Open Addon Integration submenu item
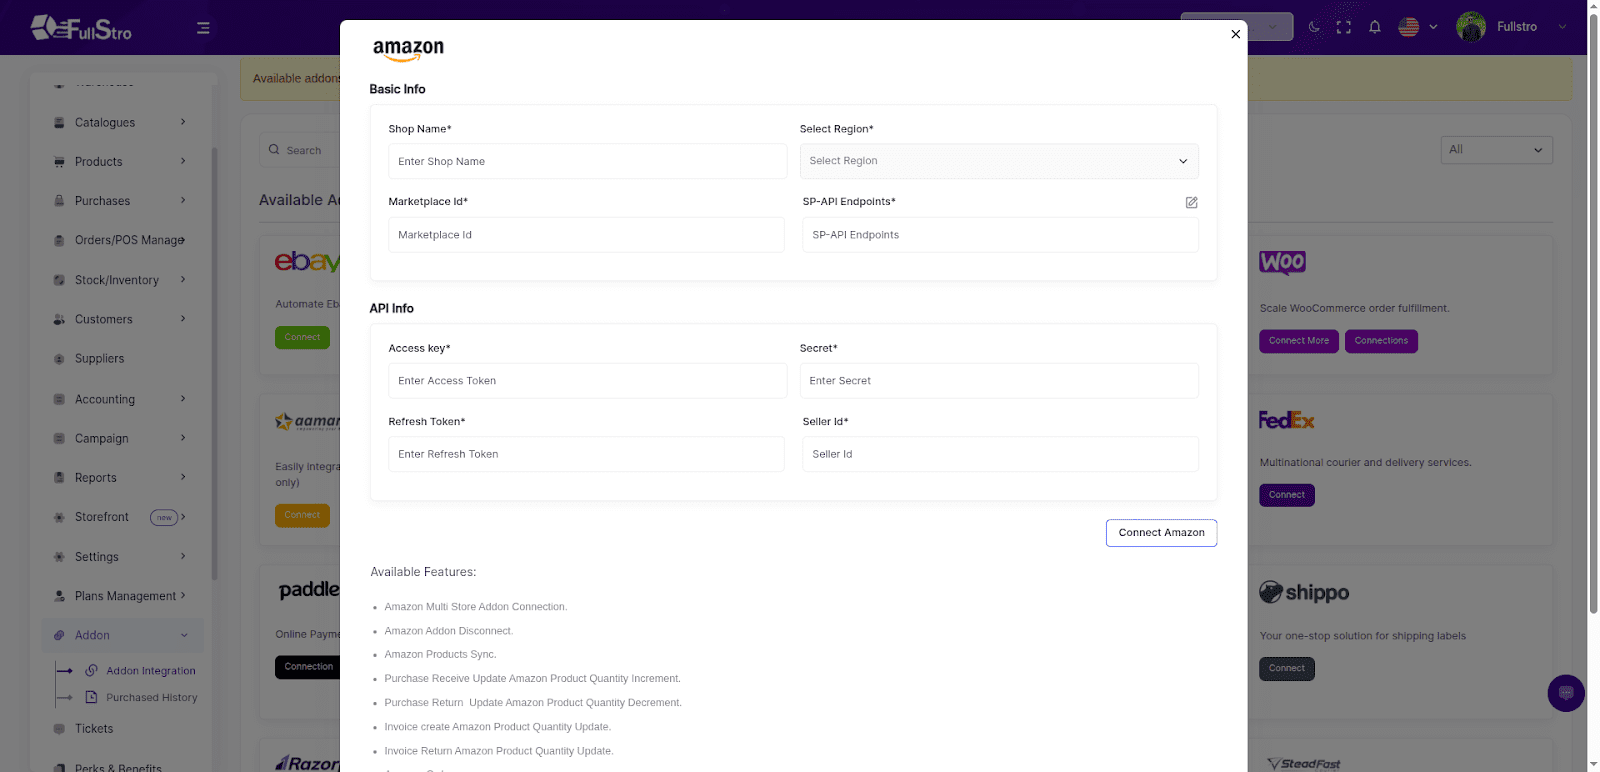The height and width of the screenshot is (772, 1600). (151, 671)
